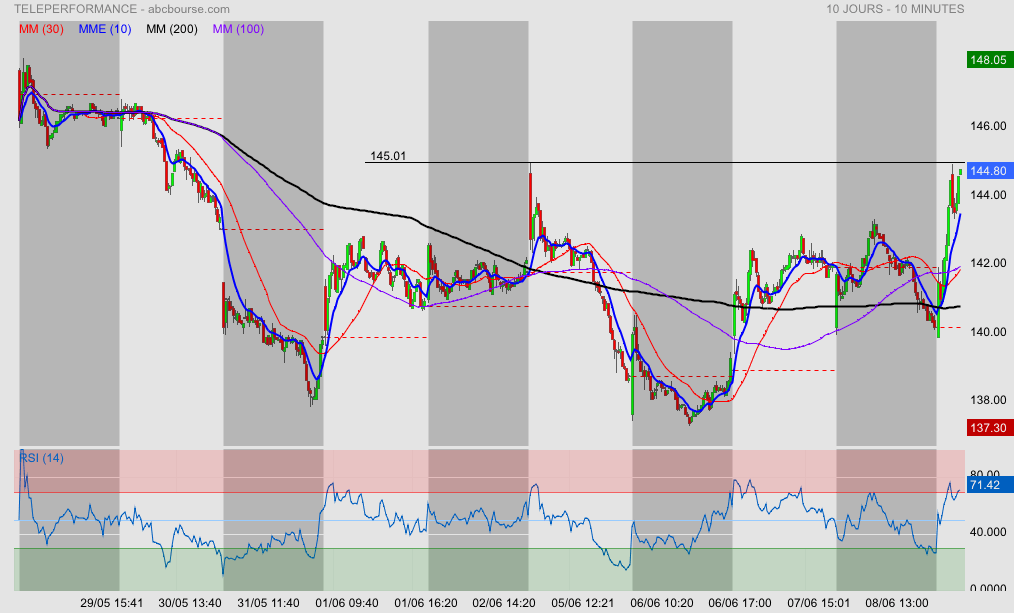
Task: Click the 06/06 17:00 time axis label
Action: (x=740, y=603)
